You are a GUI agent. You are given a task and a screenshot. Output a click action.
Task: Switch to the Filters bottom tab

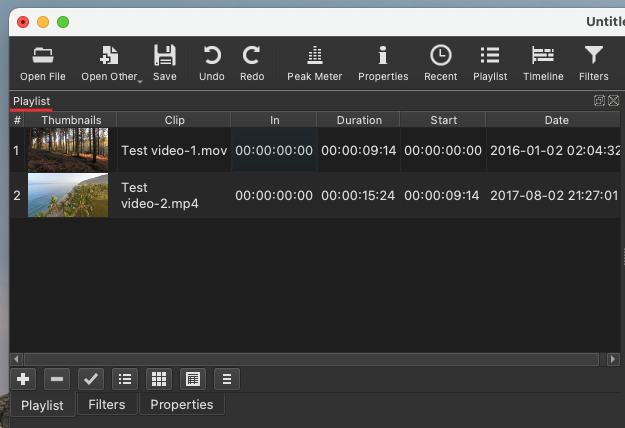106,405
